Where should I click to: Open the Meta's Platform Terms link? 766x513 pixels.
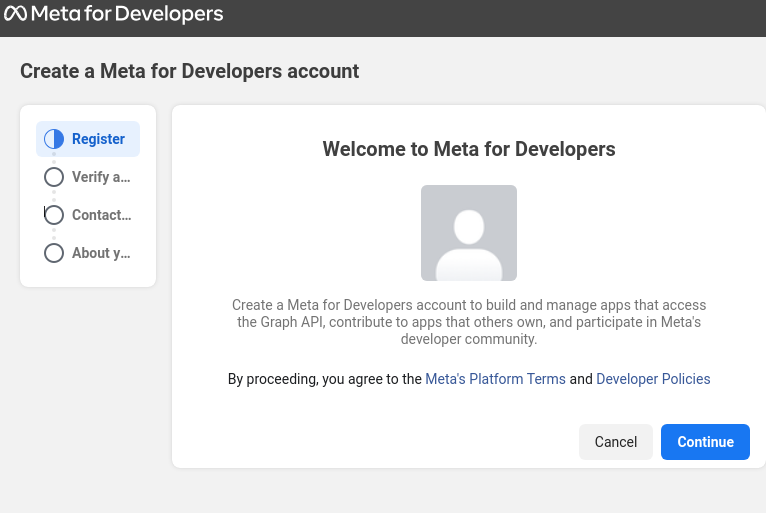pos(495,379)
